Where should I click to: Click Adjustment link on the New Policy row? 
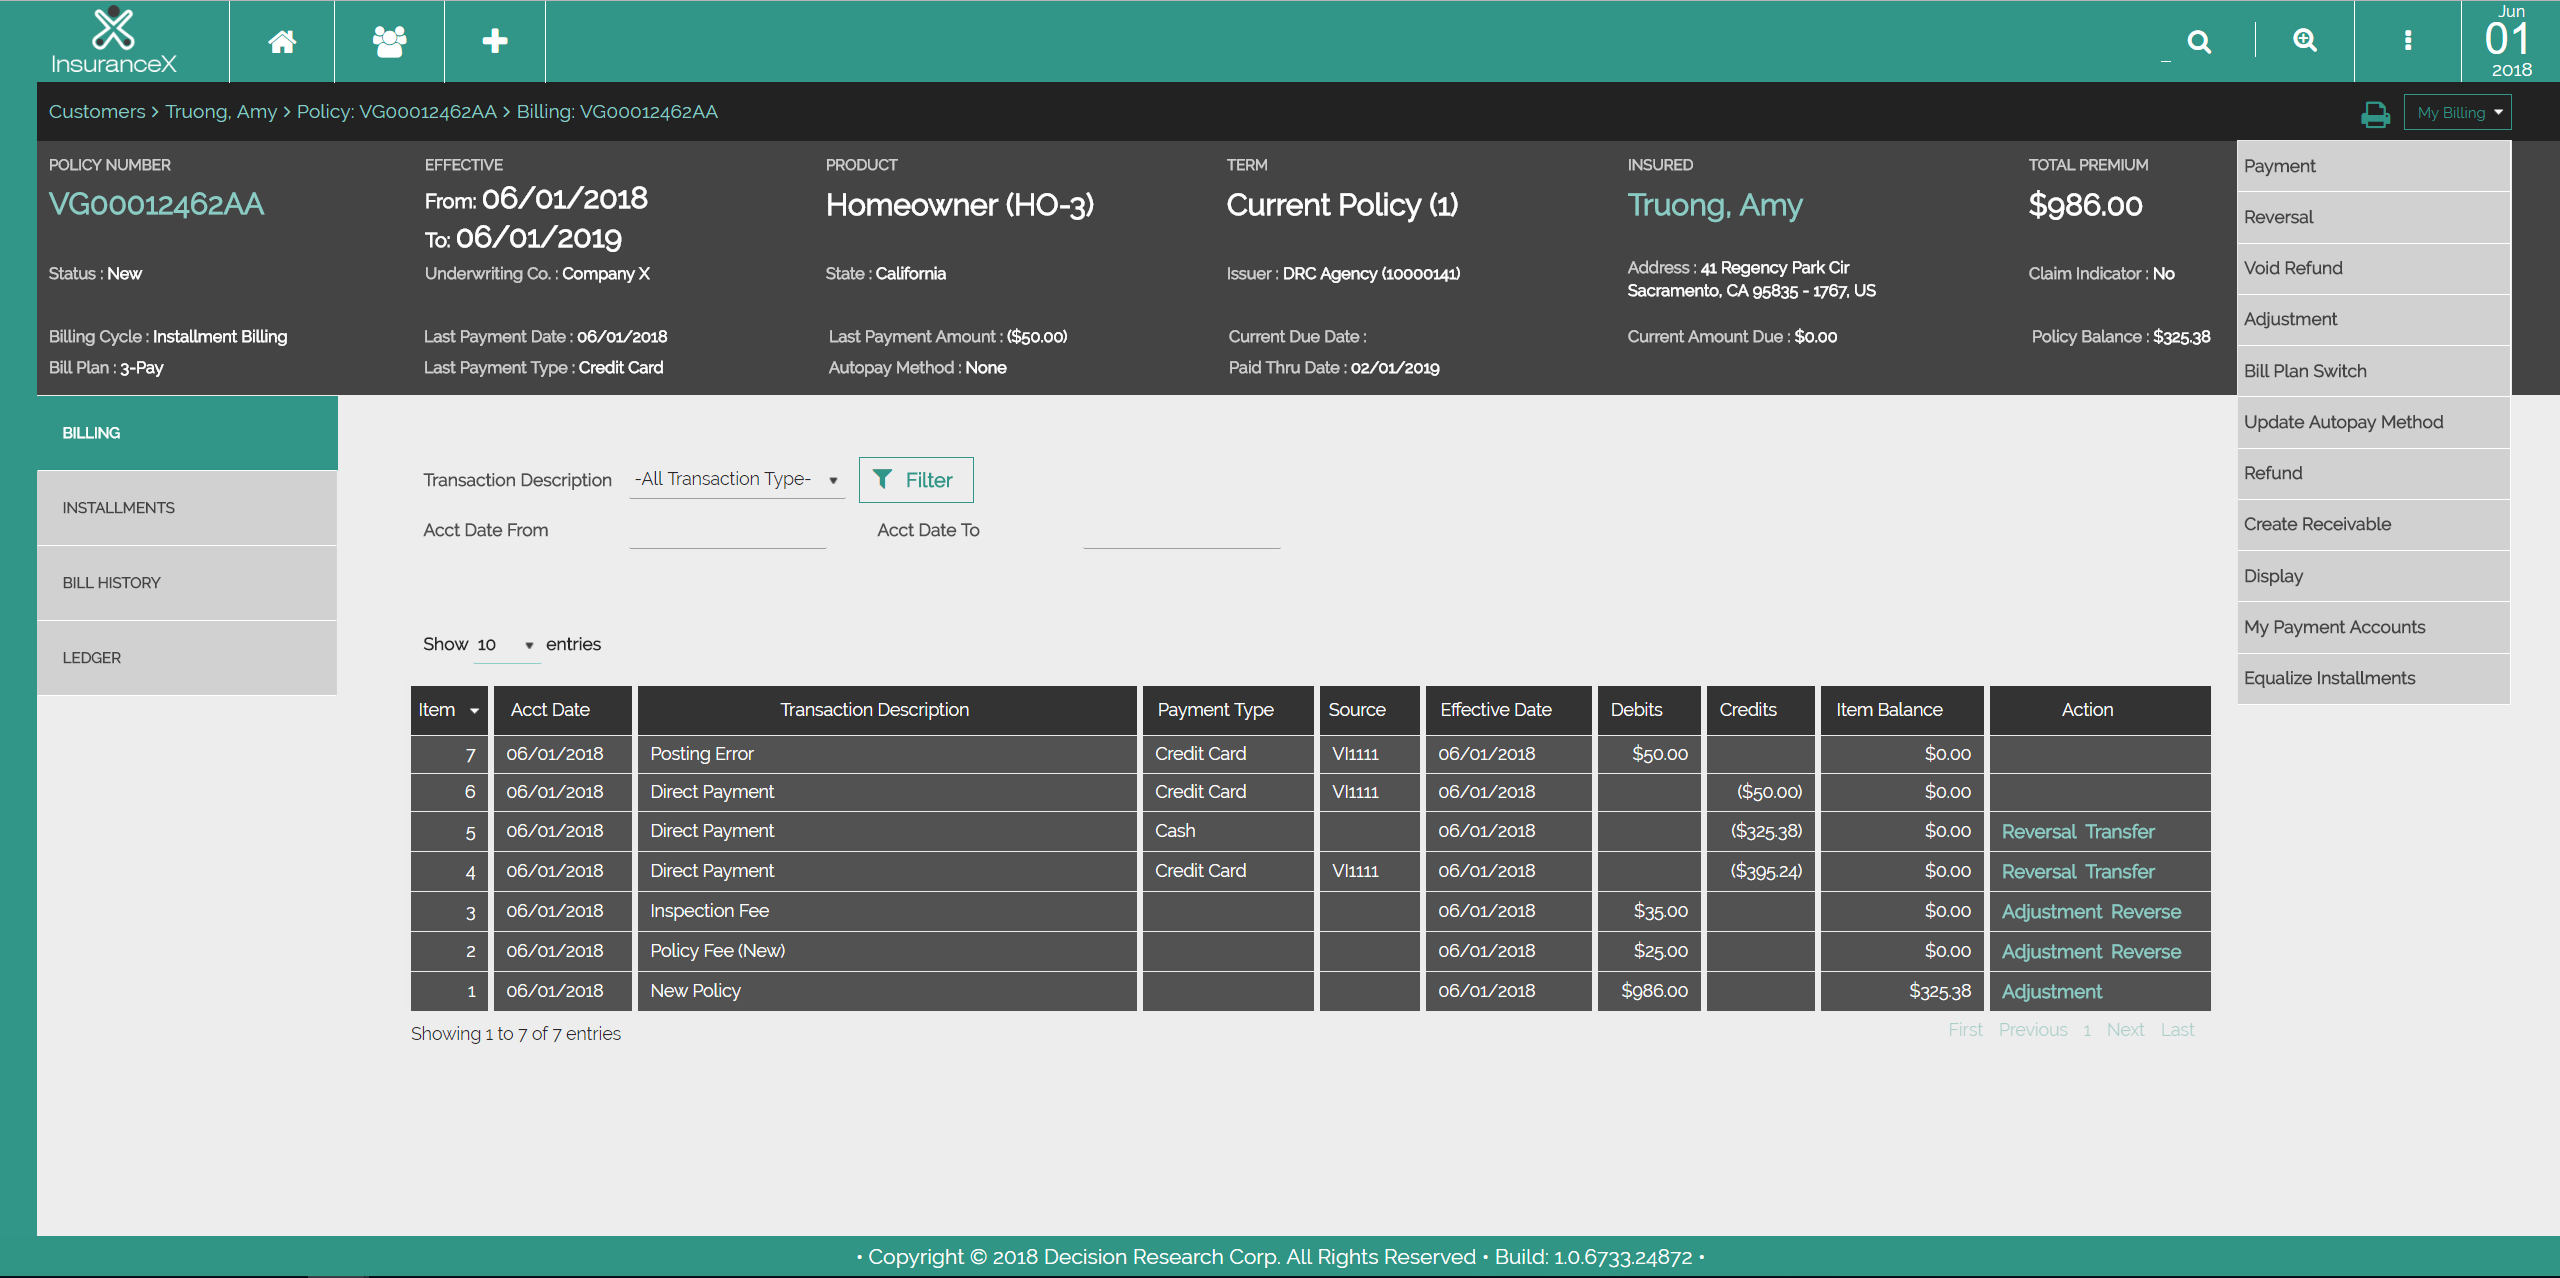2051,991
